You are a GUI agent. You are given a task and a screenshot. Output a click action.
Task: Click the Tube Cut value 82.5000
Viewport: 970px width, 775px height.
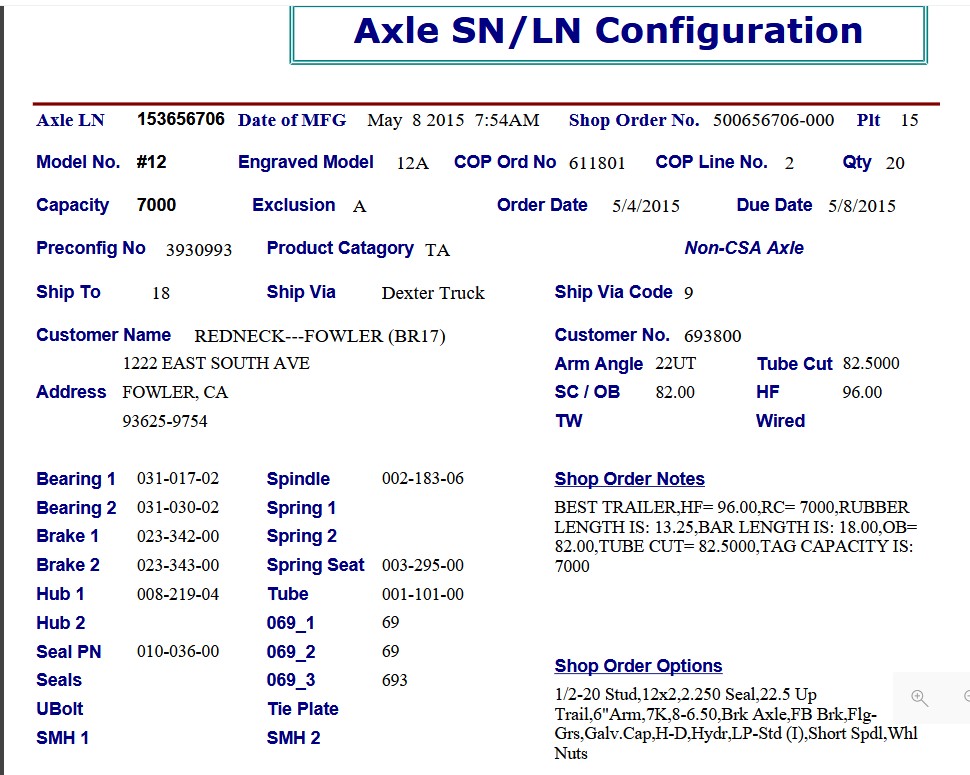(871, 364)
